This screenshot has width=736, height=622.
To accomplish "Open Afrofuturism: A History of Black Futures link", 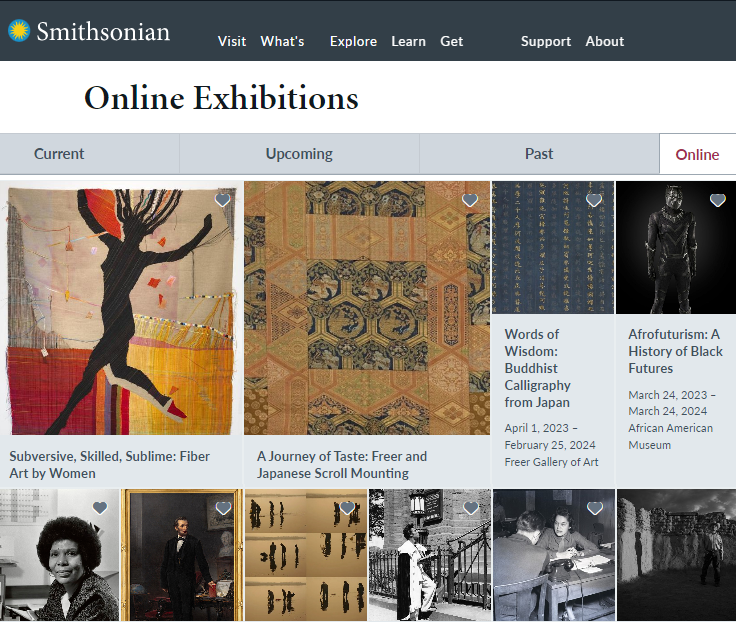I will [x=675, y=351].
